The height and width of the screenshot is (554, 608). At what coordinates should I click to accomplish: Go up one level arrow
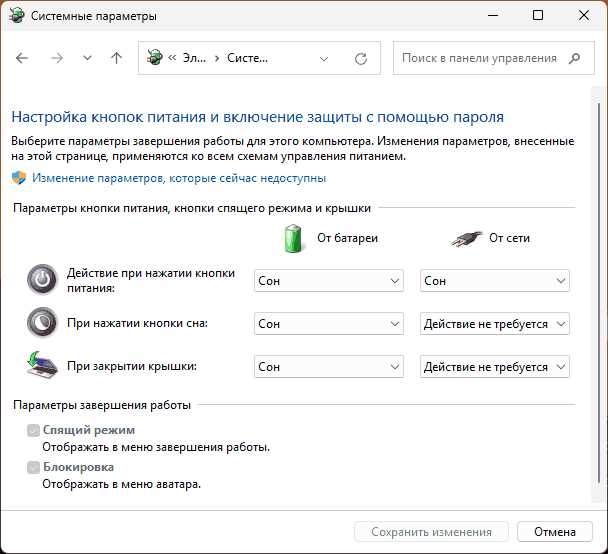116,58
